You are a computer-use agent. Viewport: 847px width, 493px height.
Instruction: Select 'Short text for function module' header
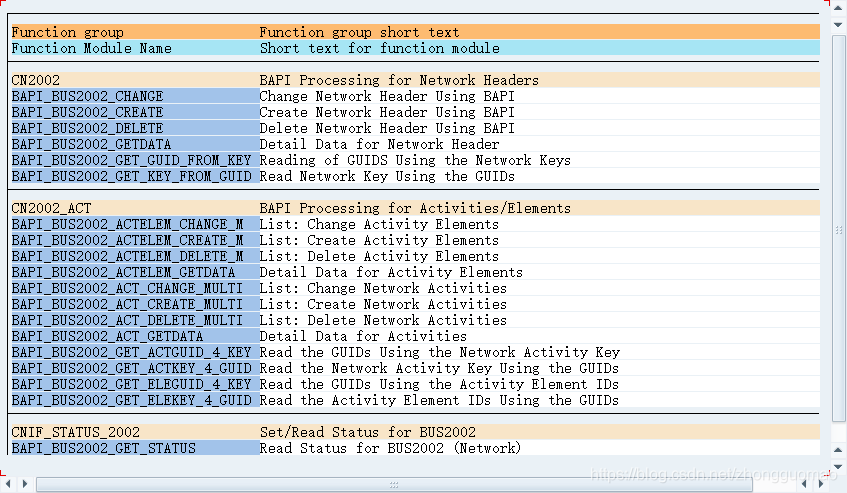point(380,49)
